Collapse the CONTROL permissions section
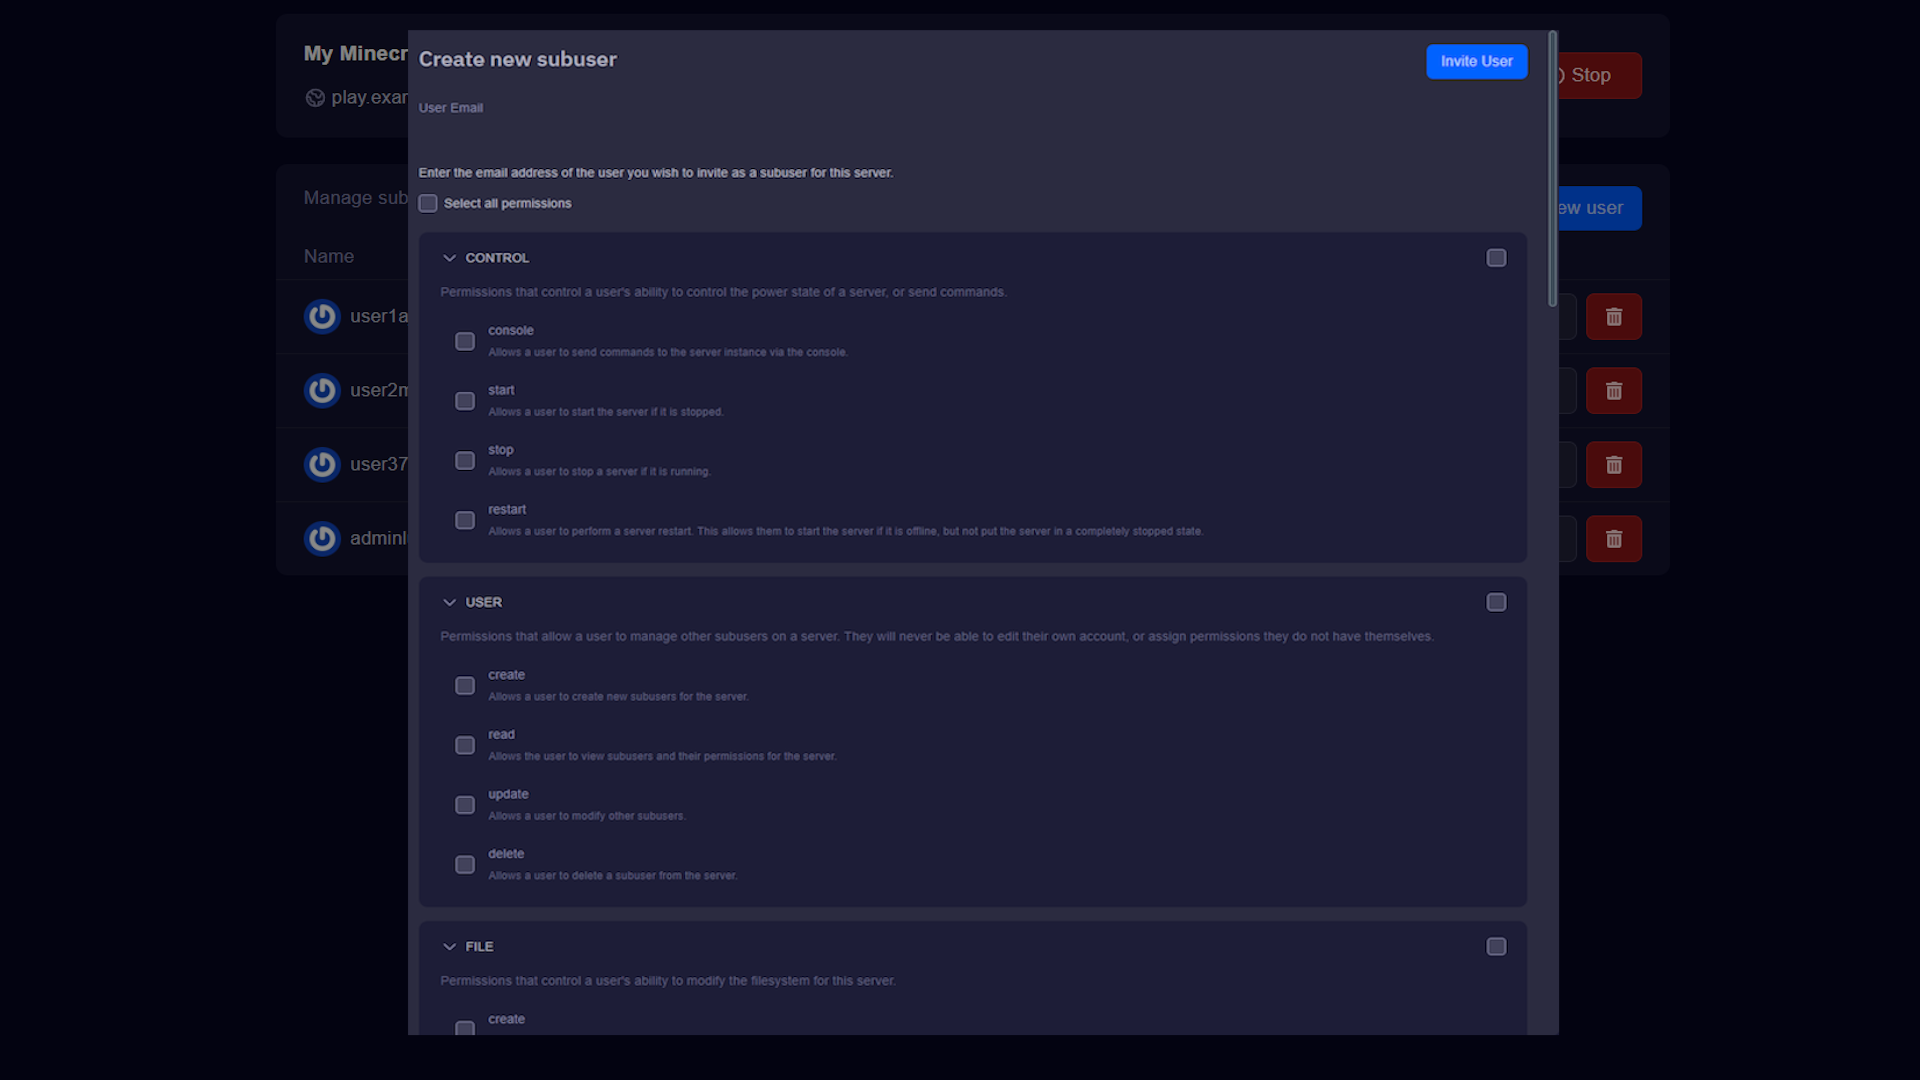Screen dimensions: 1920x1080 click(x=449, y=258)
